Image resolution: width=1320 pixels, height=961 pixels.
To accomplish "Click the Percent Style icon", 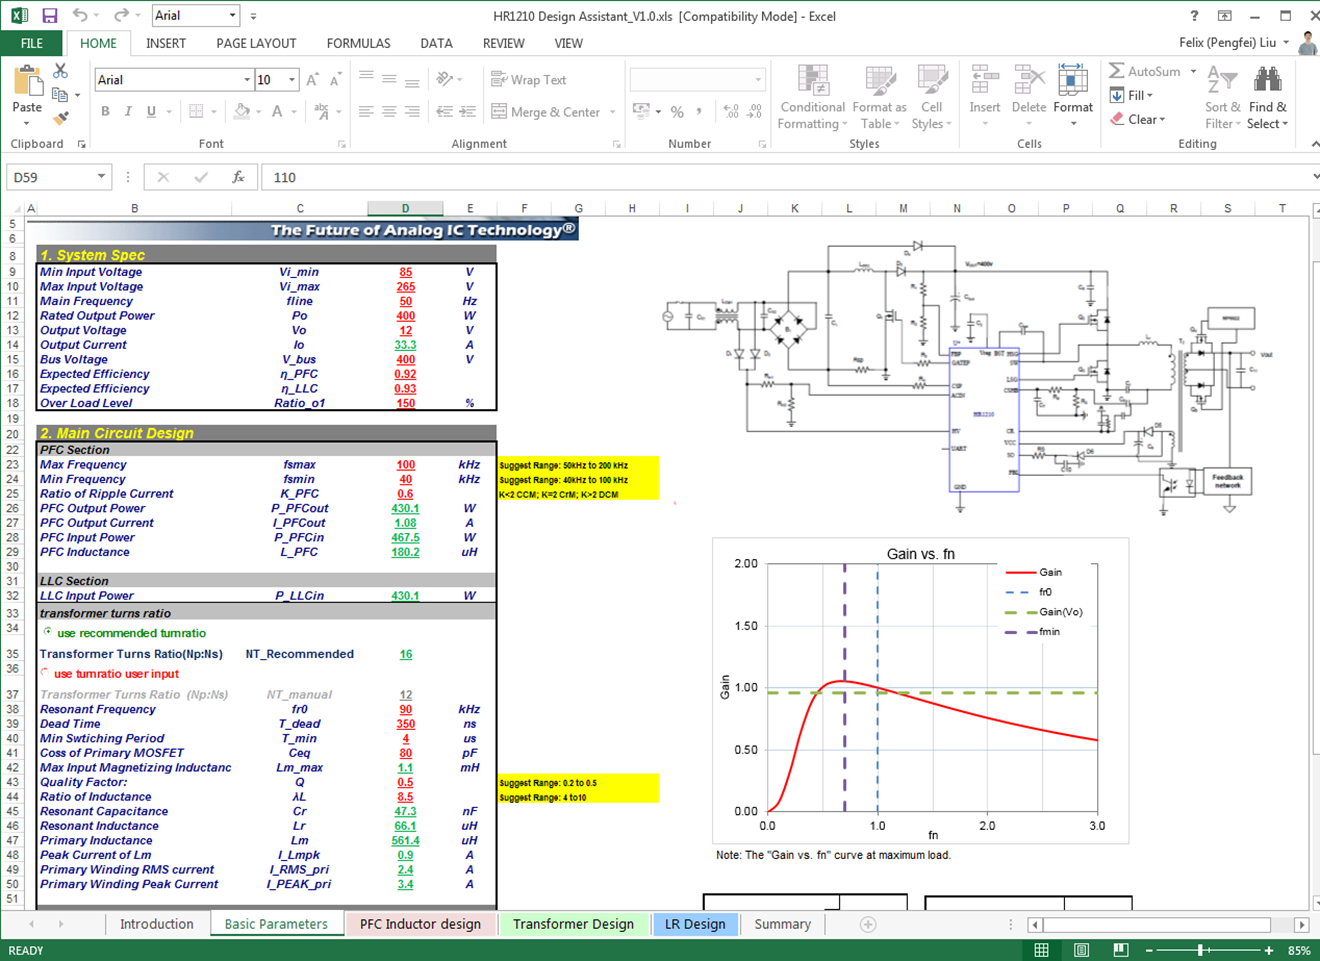I will click(677, 112).
